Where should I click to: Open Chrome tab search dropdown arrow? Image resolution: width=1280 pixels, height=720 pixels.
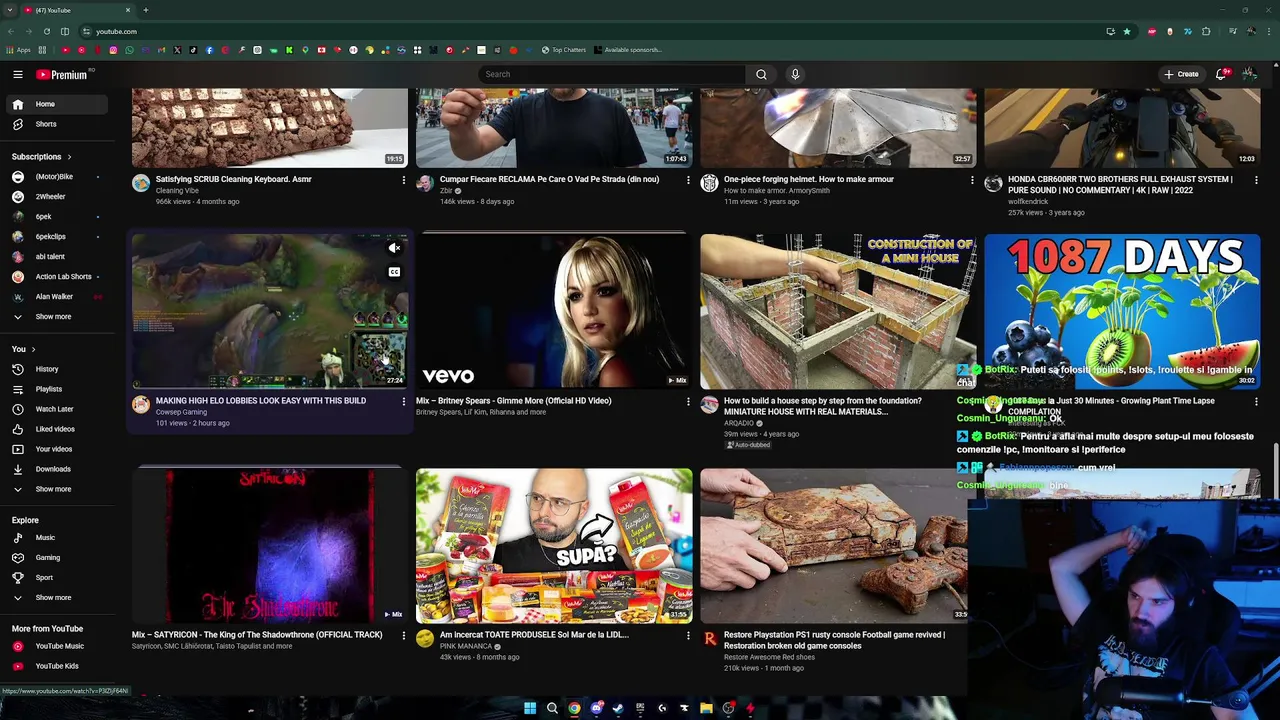tap(10, 10)
